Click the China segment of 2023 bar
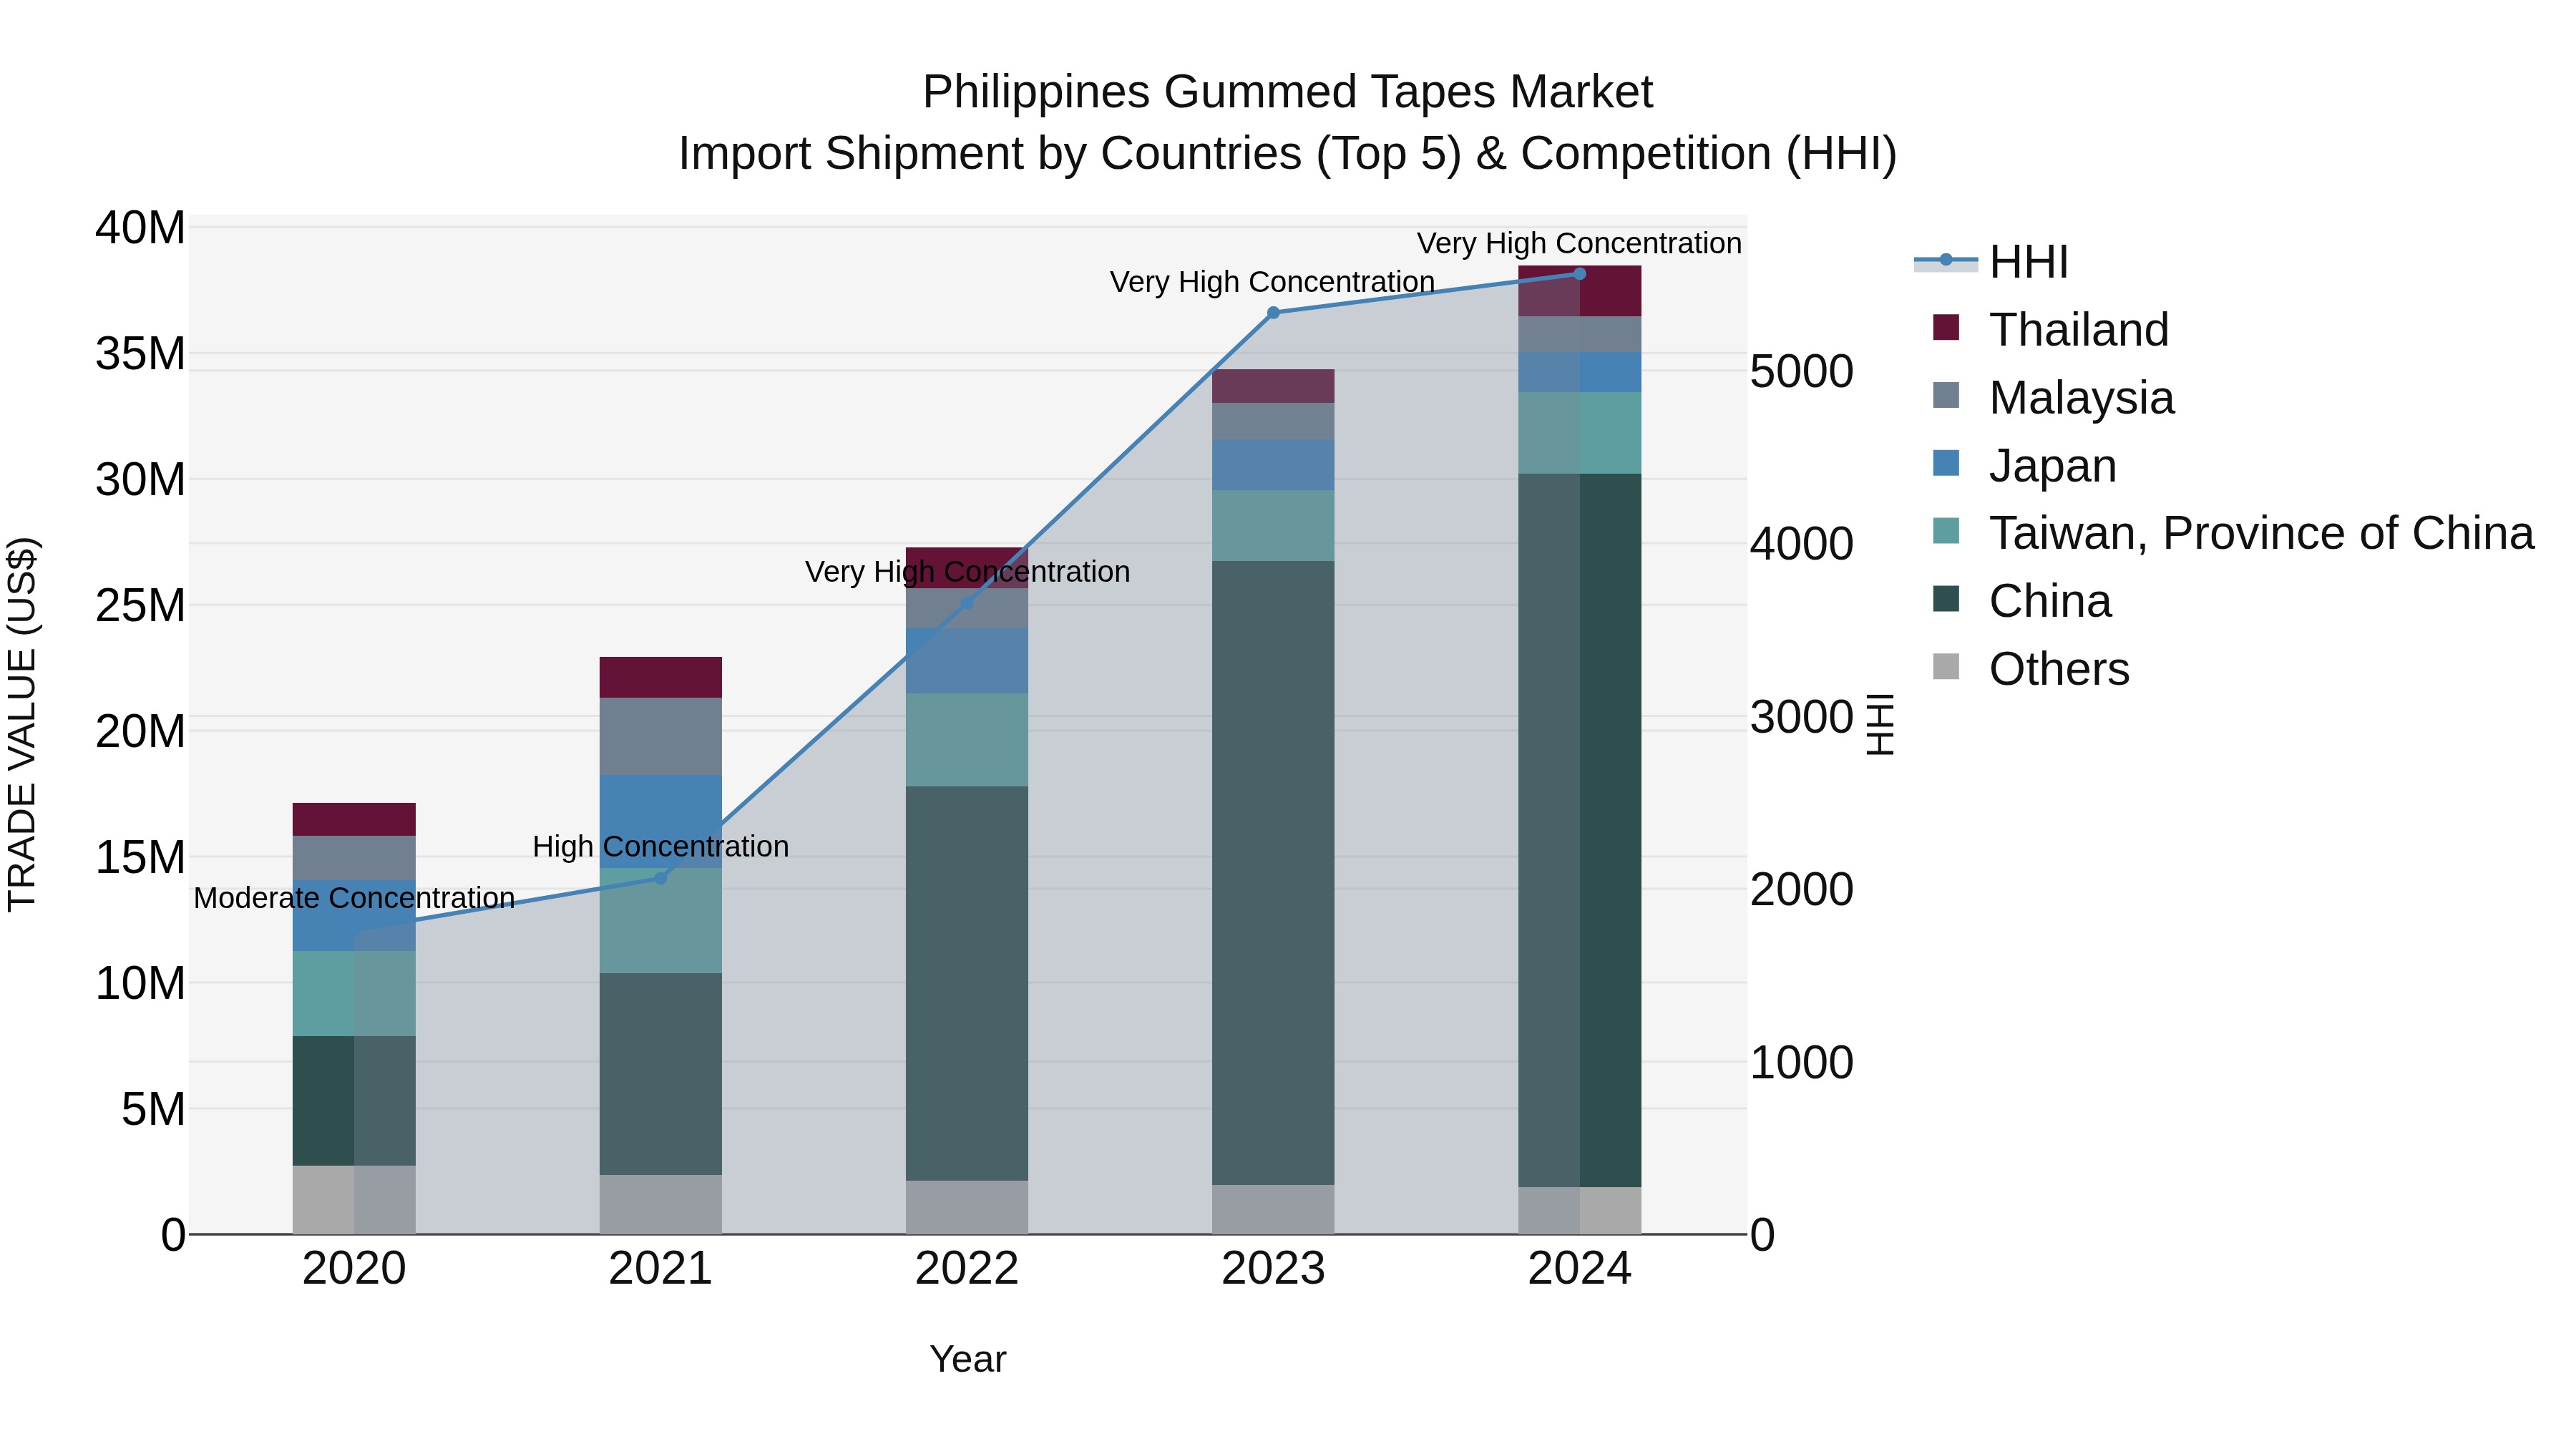This screenshot has width=2576, height=1449. coord(1273,873)
